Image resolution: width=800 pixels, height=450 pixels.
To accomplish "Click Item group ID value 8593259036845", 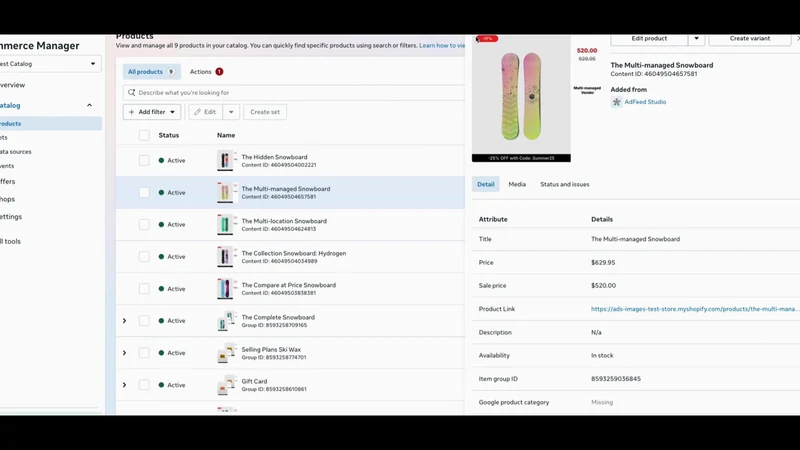I will coord(616,379).
